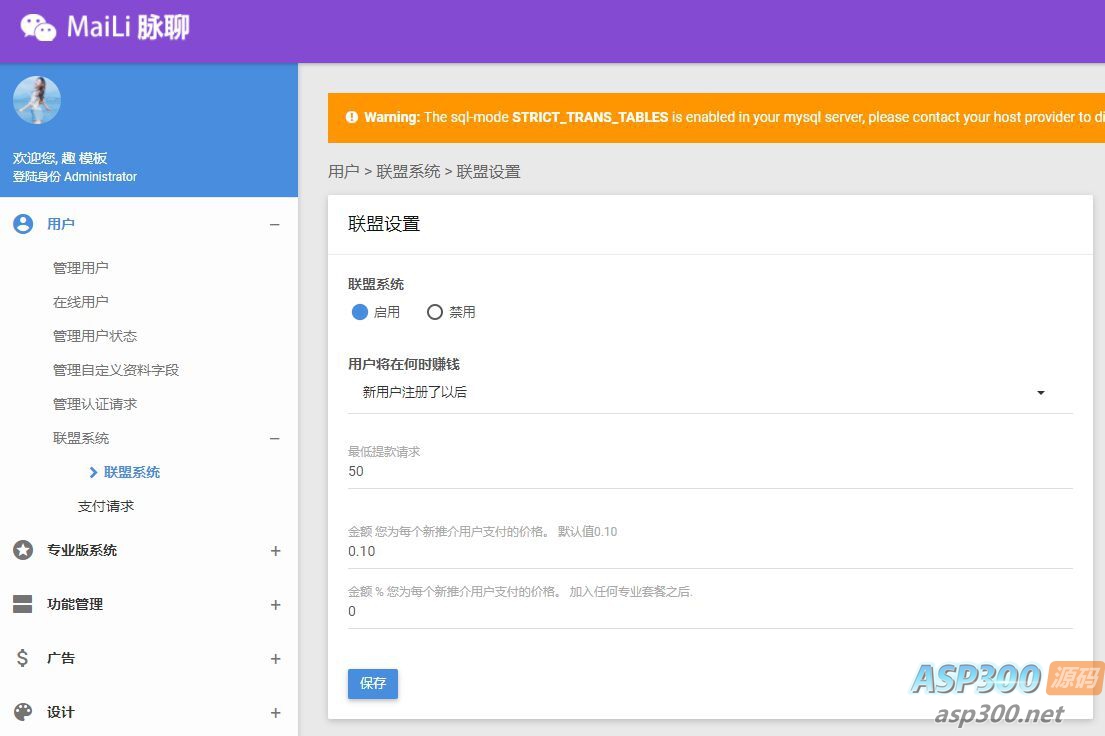Image resolution: width=1105 pixels, height=736 pixels.
Task: Click the 保存 button
Action: click(373, 684)
